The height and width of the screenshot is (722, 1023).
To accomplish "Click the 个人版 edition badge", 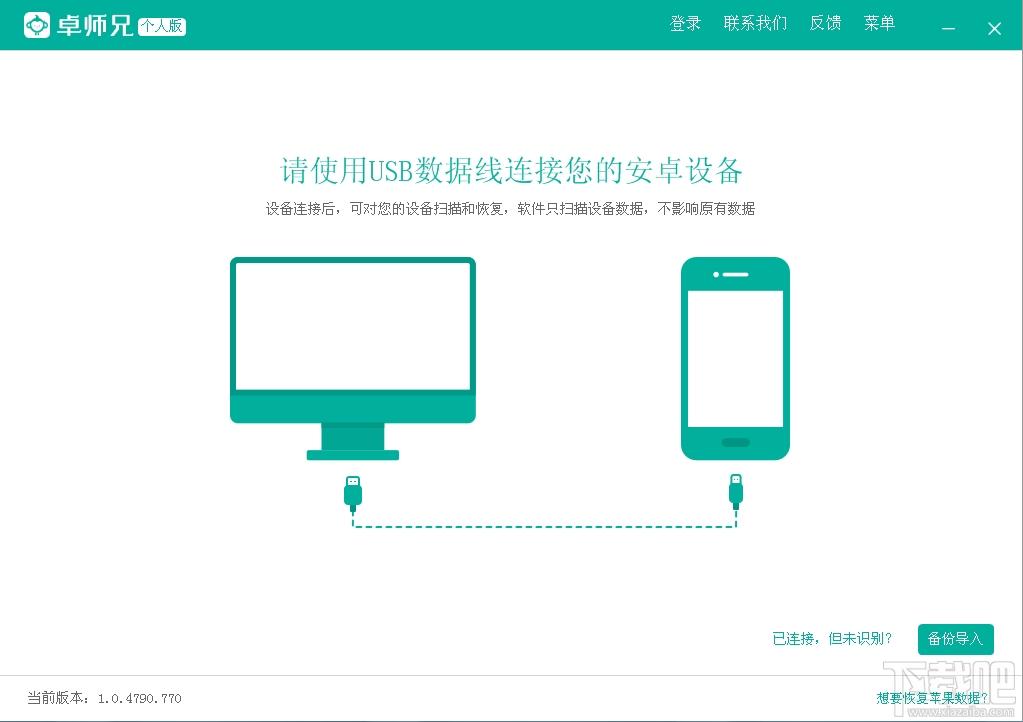I will point(162,26).
